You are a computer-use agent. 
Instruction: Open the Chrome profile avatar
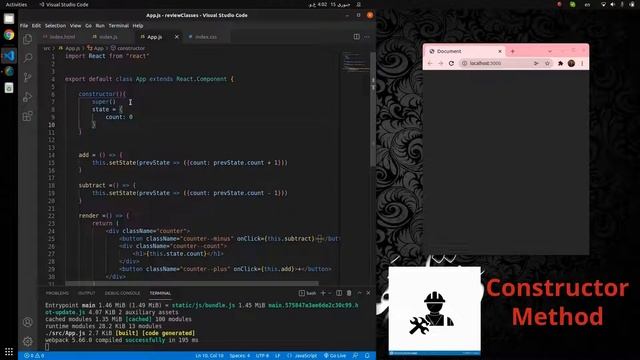(571, 63)
